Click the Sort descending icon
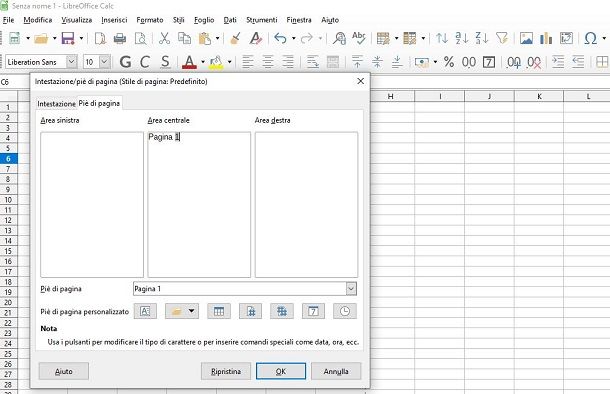This screenshot has width=610, height=394. (x=482, y=38)
